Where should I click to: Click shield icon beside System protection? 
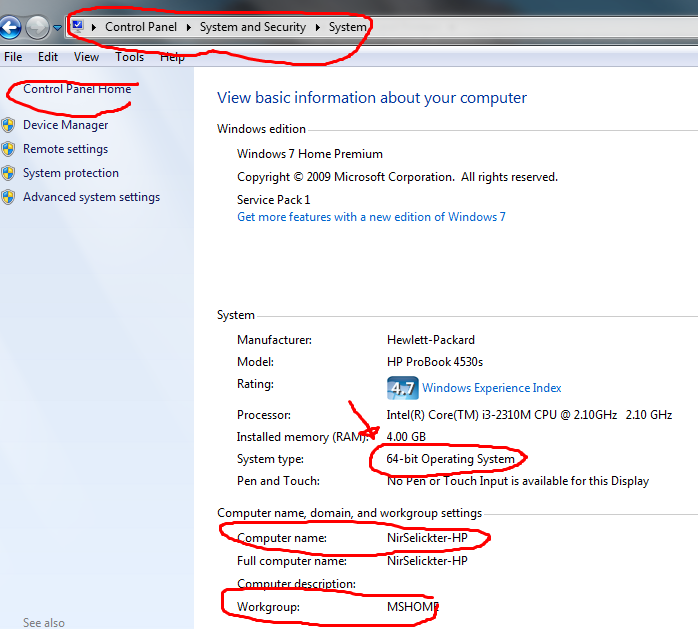(x=8, y=173)
